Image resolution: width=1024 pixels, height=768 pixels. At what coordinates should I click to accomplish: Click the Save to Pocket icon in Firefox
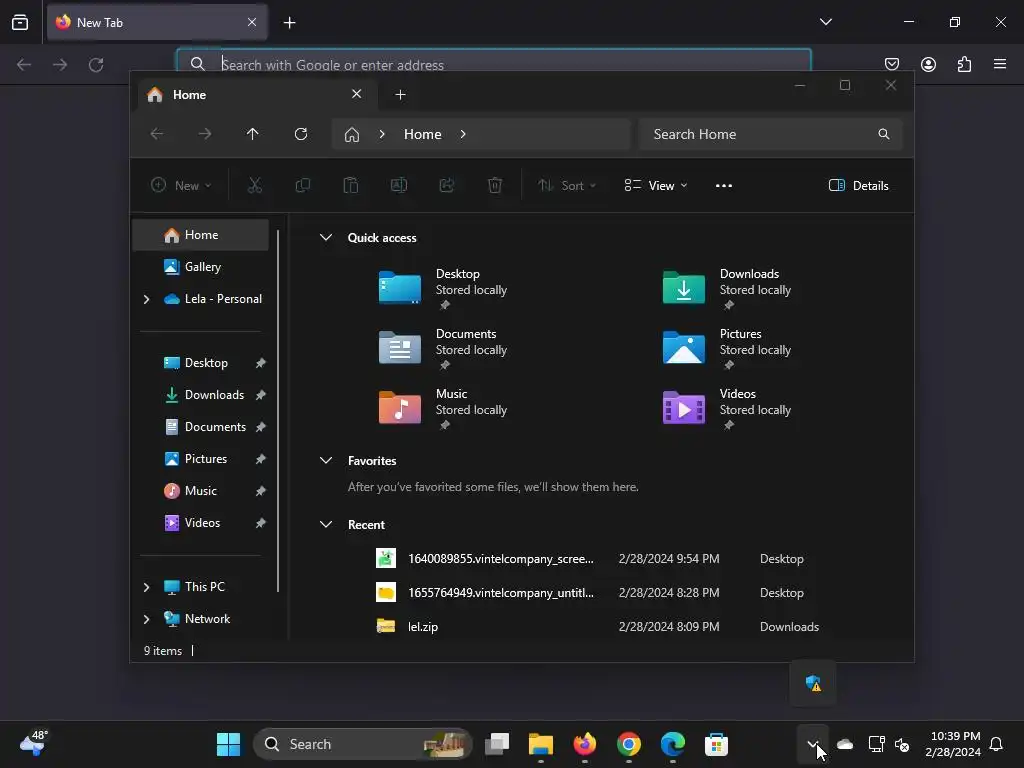(892, 64)
